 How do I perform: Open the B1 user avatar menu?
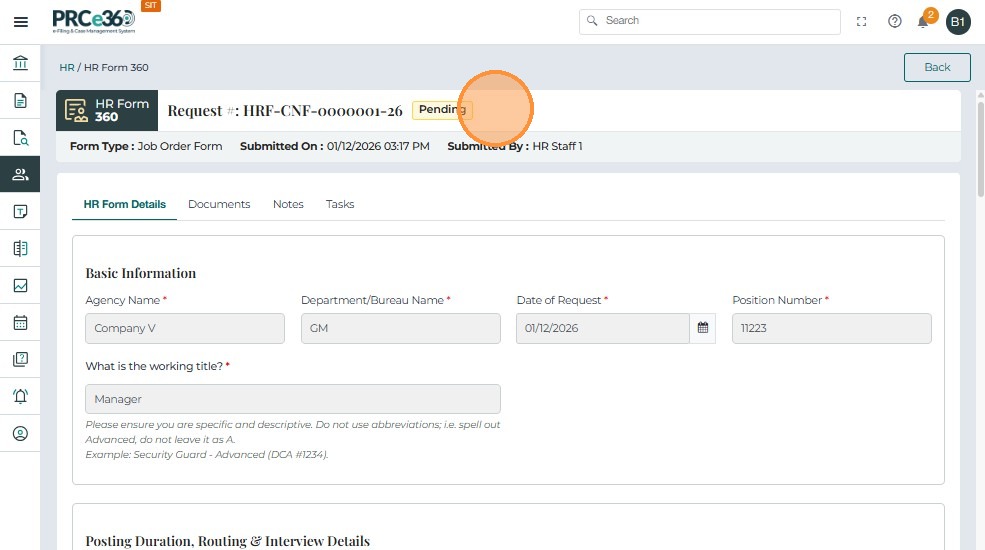coord(957,22)
